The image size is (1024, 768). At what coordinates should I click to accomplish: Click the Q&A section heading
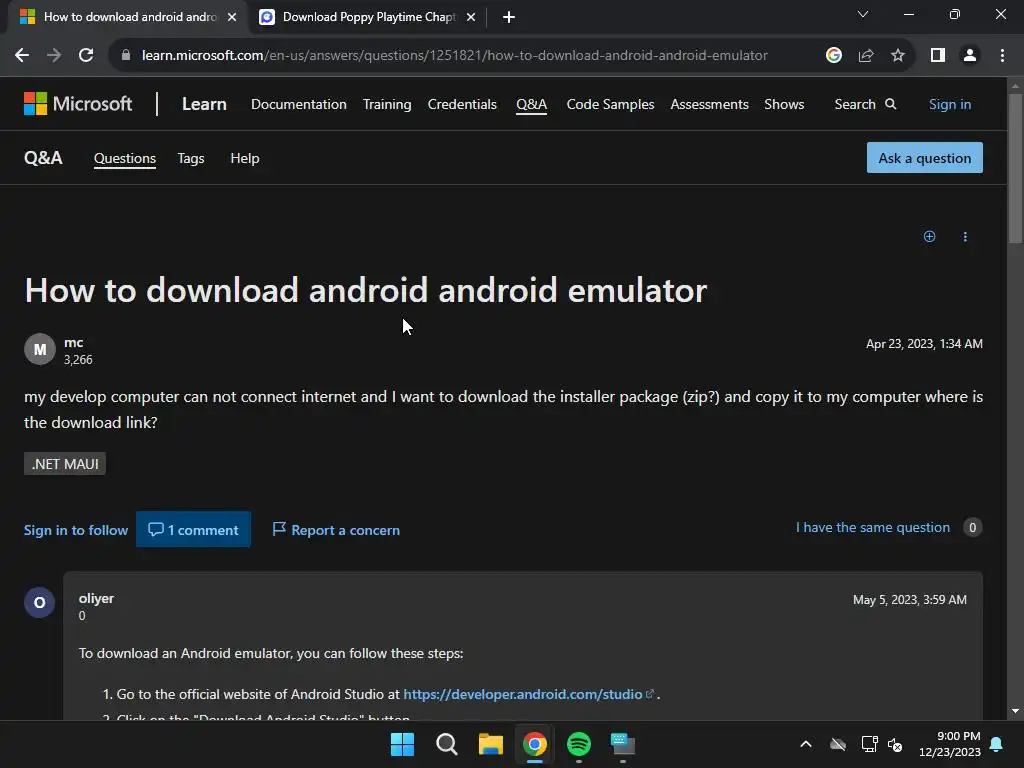point(43,158)
